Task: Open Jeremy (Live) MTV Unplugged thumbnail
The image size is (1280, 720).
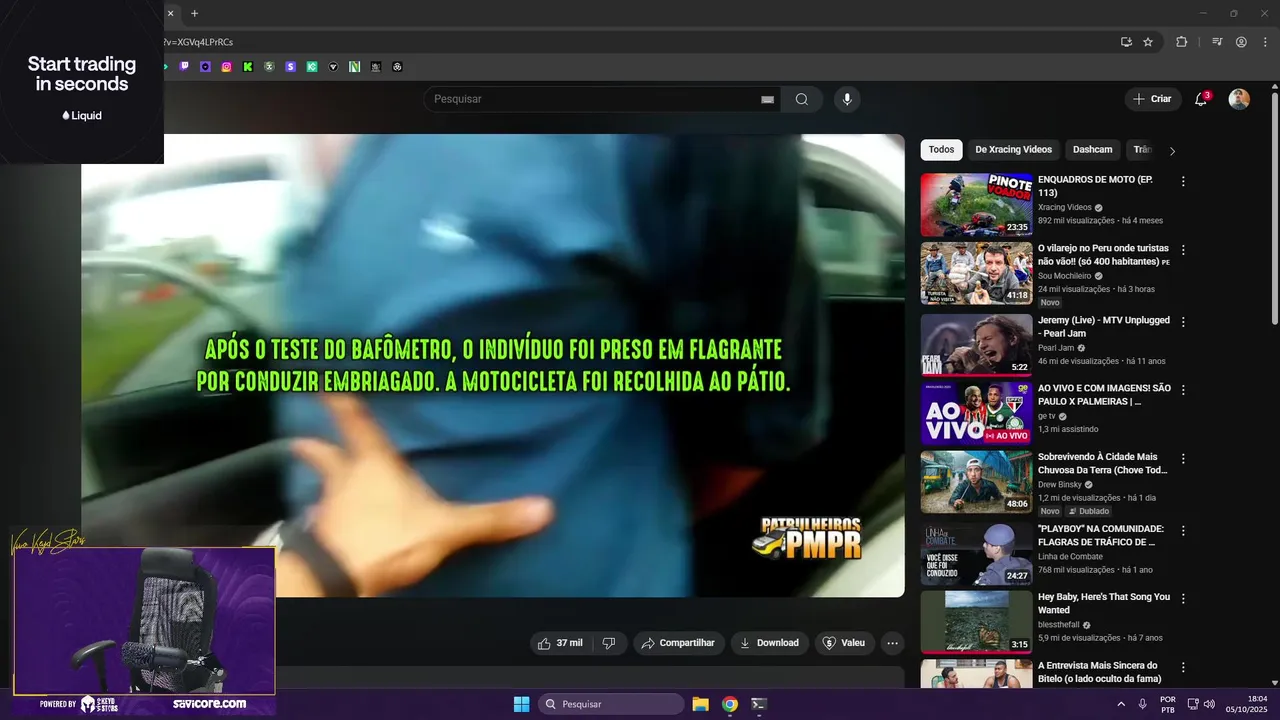Action: coord(976,345)
